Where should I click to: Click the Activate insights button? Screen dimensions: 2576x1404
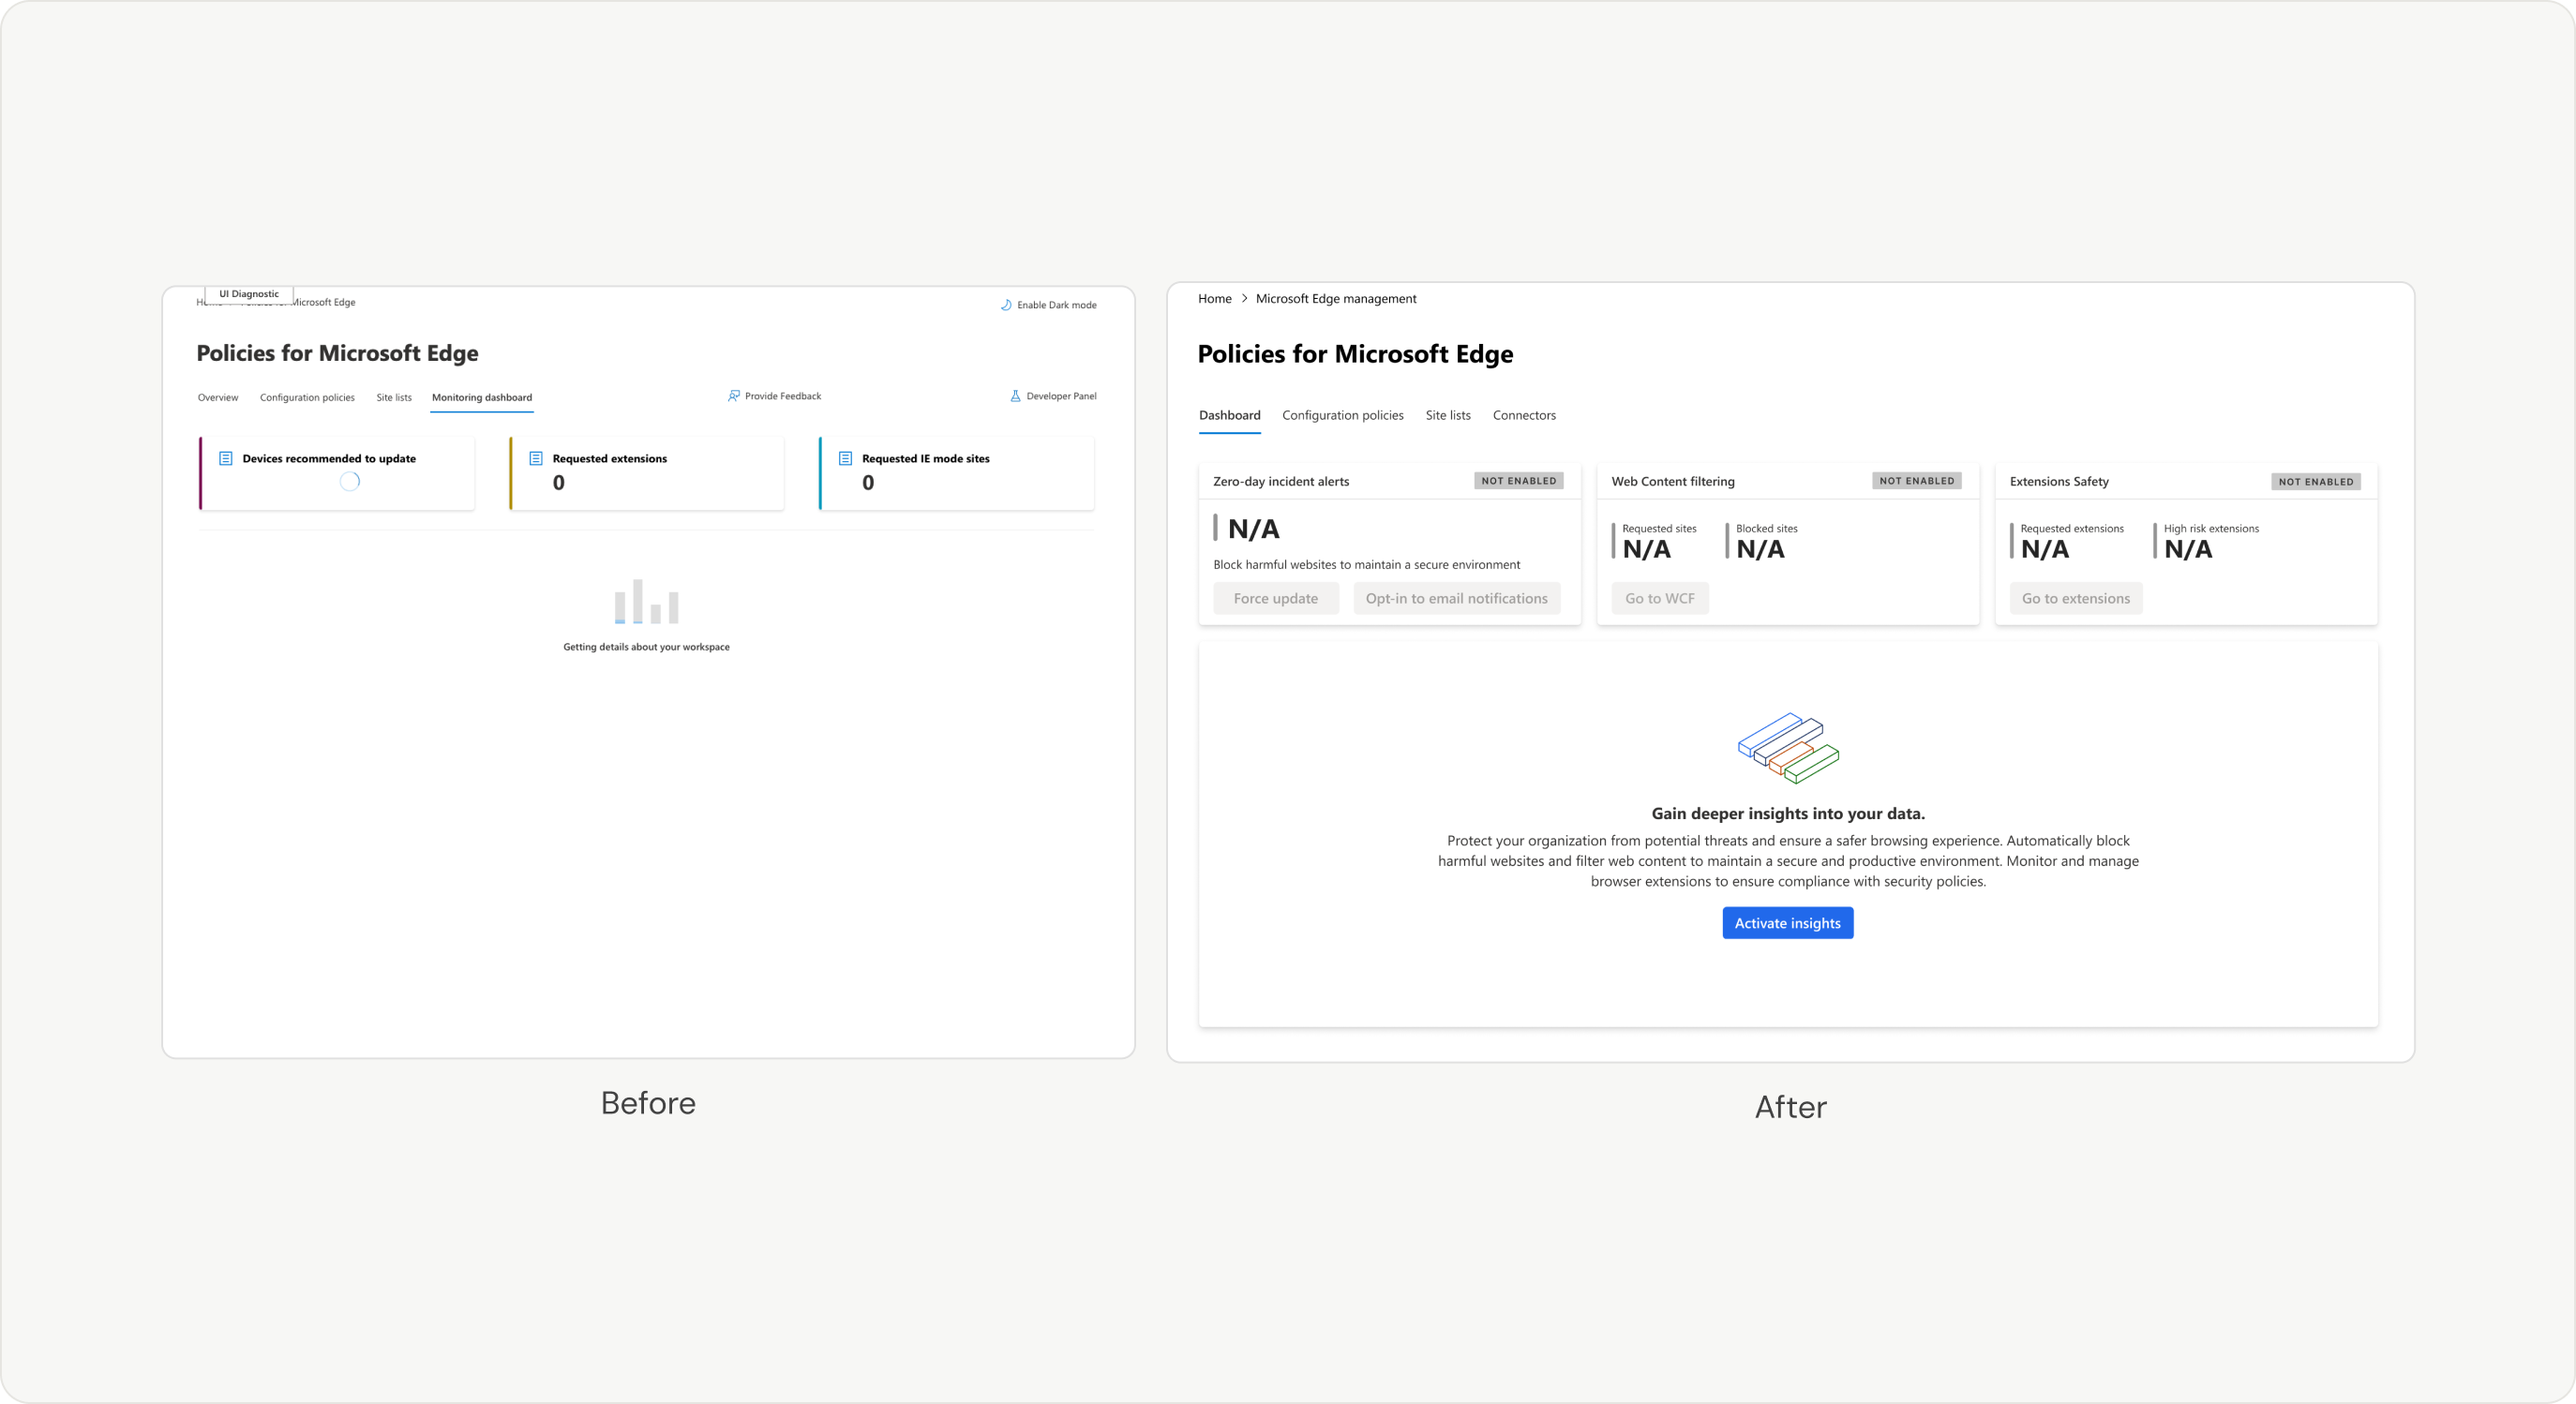coord(1787,923)
